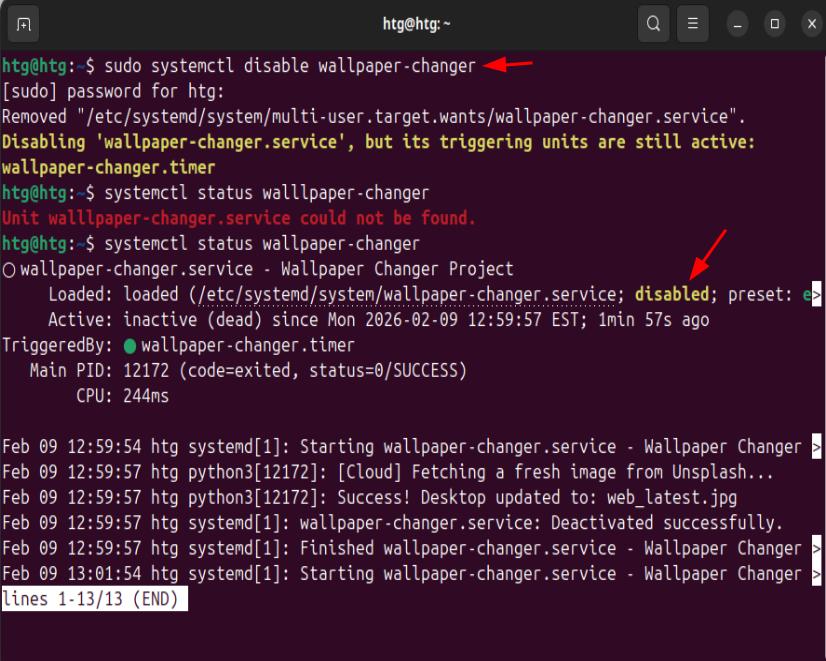826x661 pixels.
Task: Open the /etc/systemd/system/wallpaper-changer.service path link
Action: pos(406,294)
